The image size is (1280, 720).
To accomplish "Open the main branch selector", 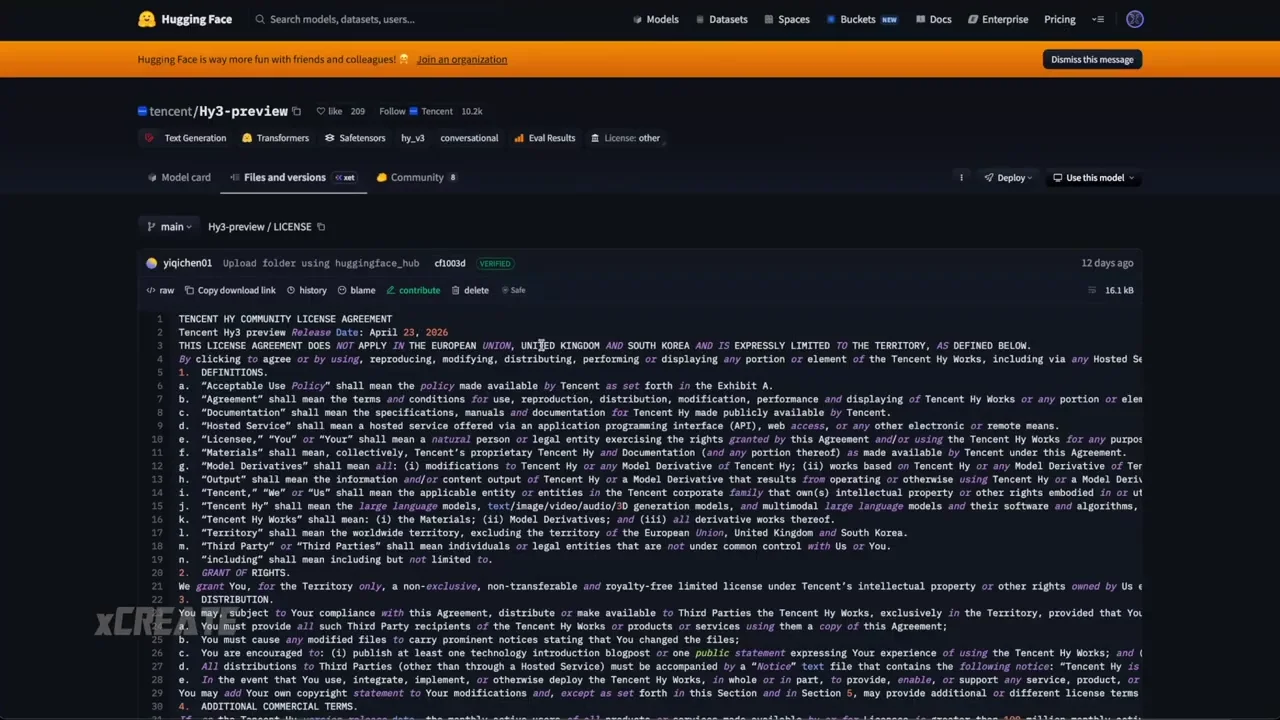I will (169, 227).
